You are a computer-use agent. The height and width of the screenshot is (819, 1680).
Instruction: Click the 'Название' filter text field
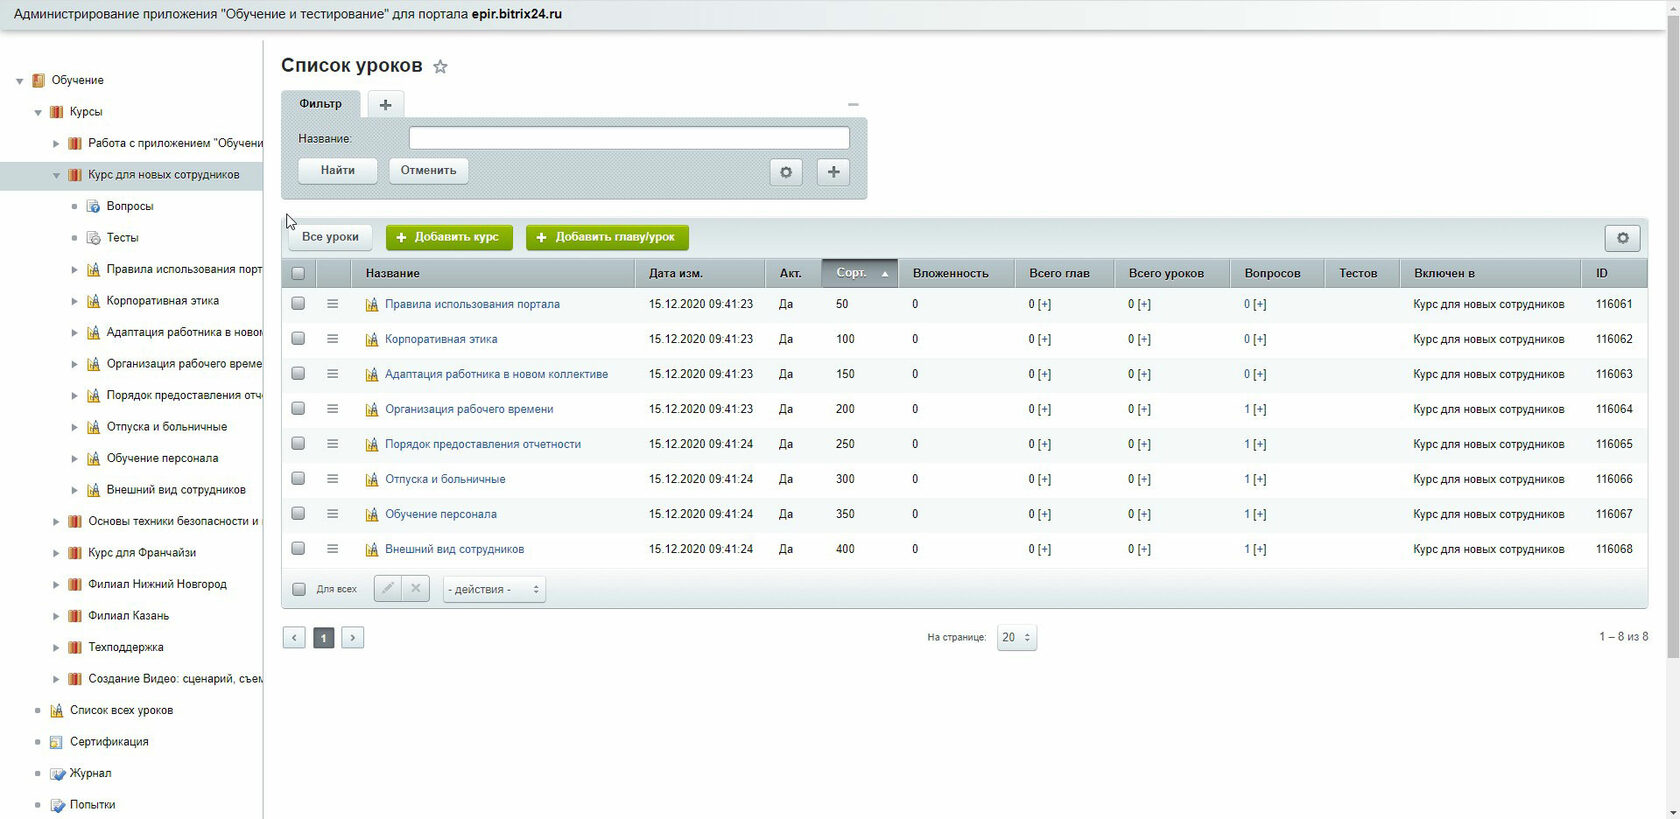629,138
